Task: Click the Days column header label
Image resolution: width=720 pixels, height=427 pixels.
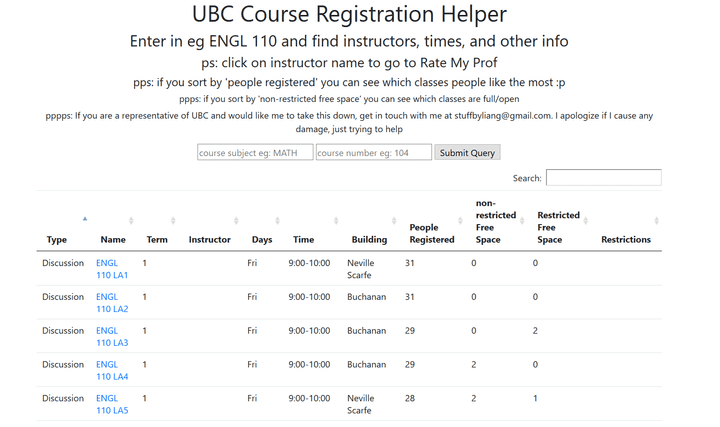Action: pyautogui.click(x=262, y=240)
